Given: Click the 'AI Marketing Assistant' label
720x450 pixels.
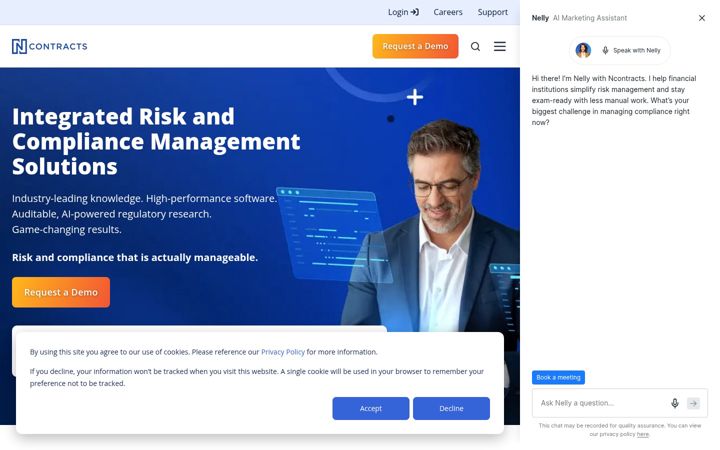Looking at the screenshot, I should pos(590,18).
